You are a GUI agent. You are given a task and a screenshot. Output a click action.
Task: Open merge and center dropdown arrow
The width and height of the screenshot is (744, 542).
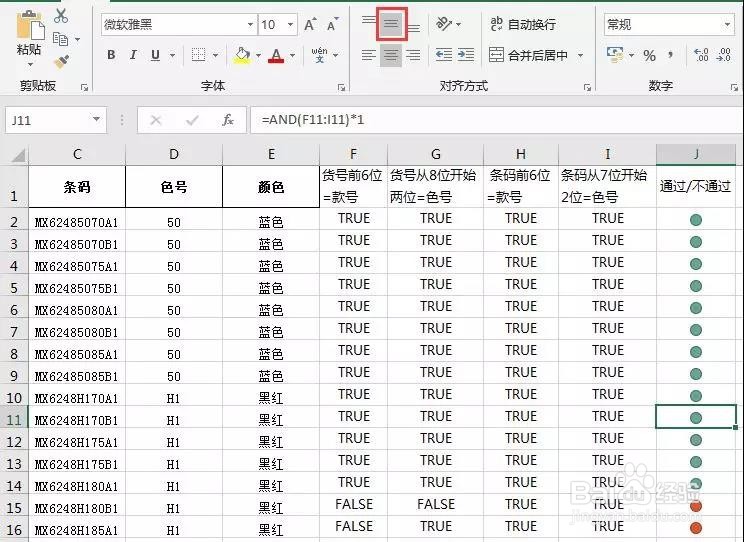coord(580,56)
